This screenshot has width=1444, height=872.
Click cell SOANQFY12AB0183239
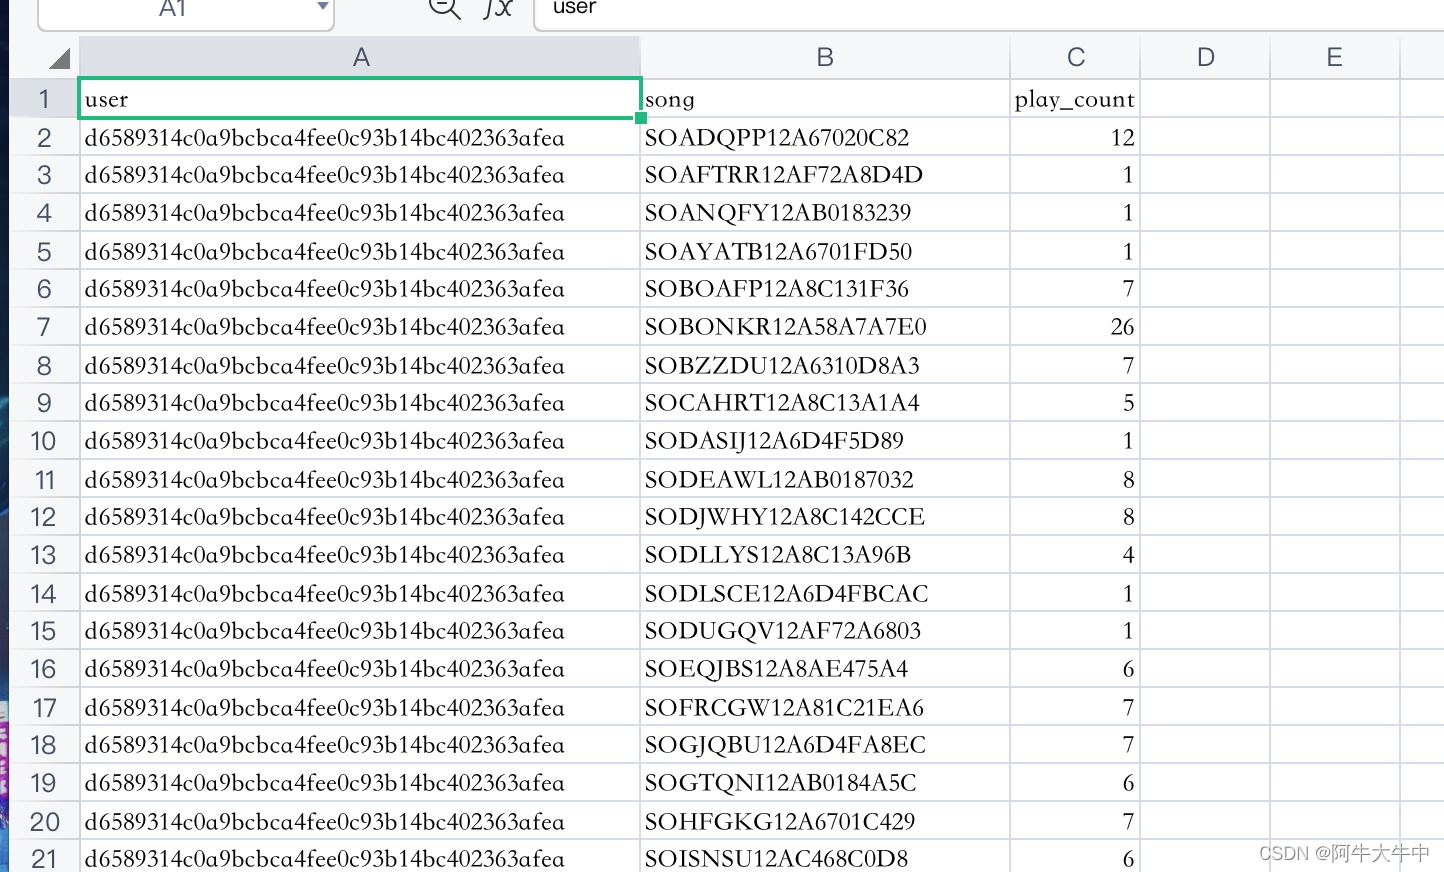(x=825, y=213)
